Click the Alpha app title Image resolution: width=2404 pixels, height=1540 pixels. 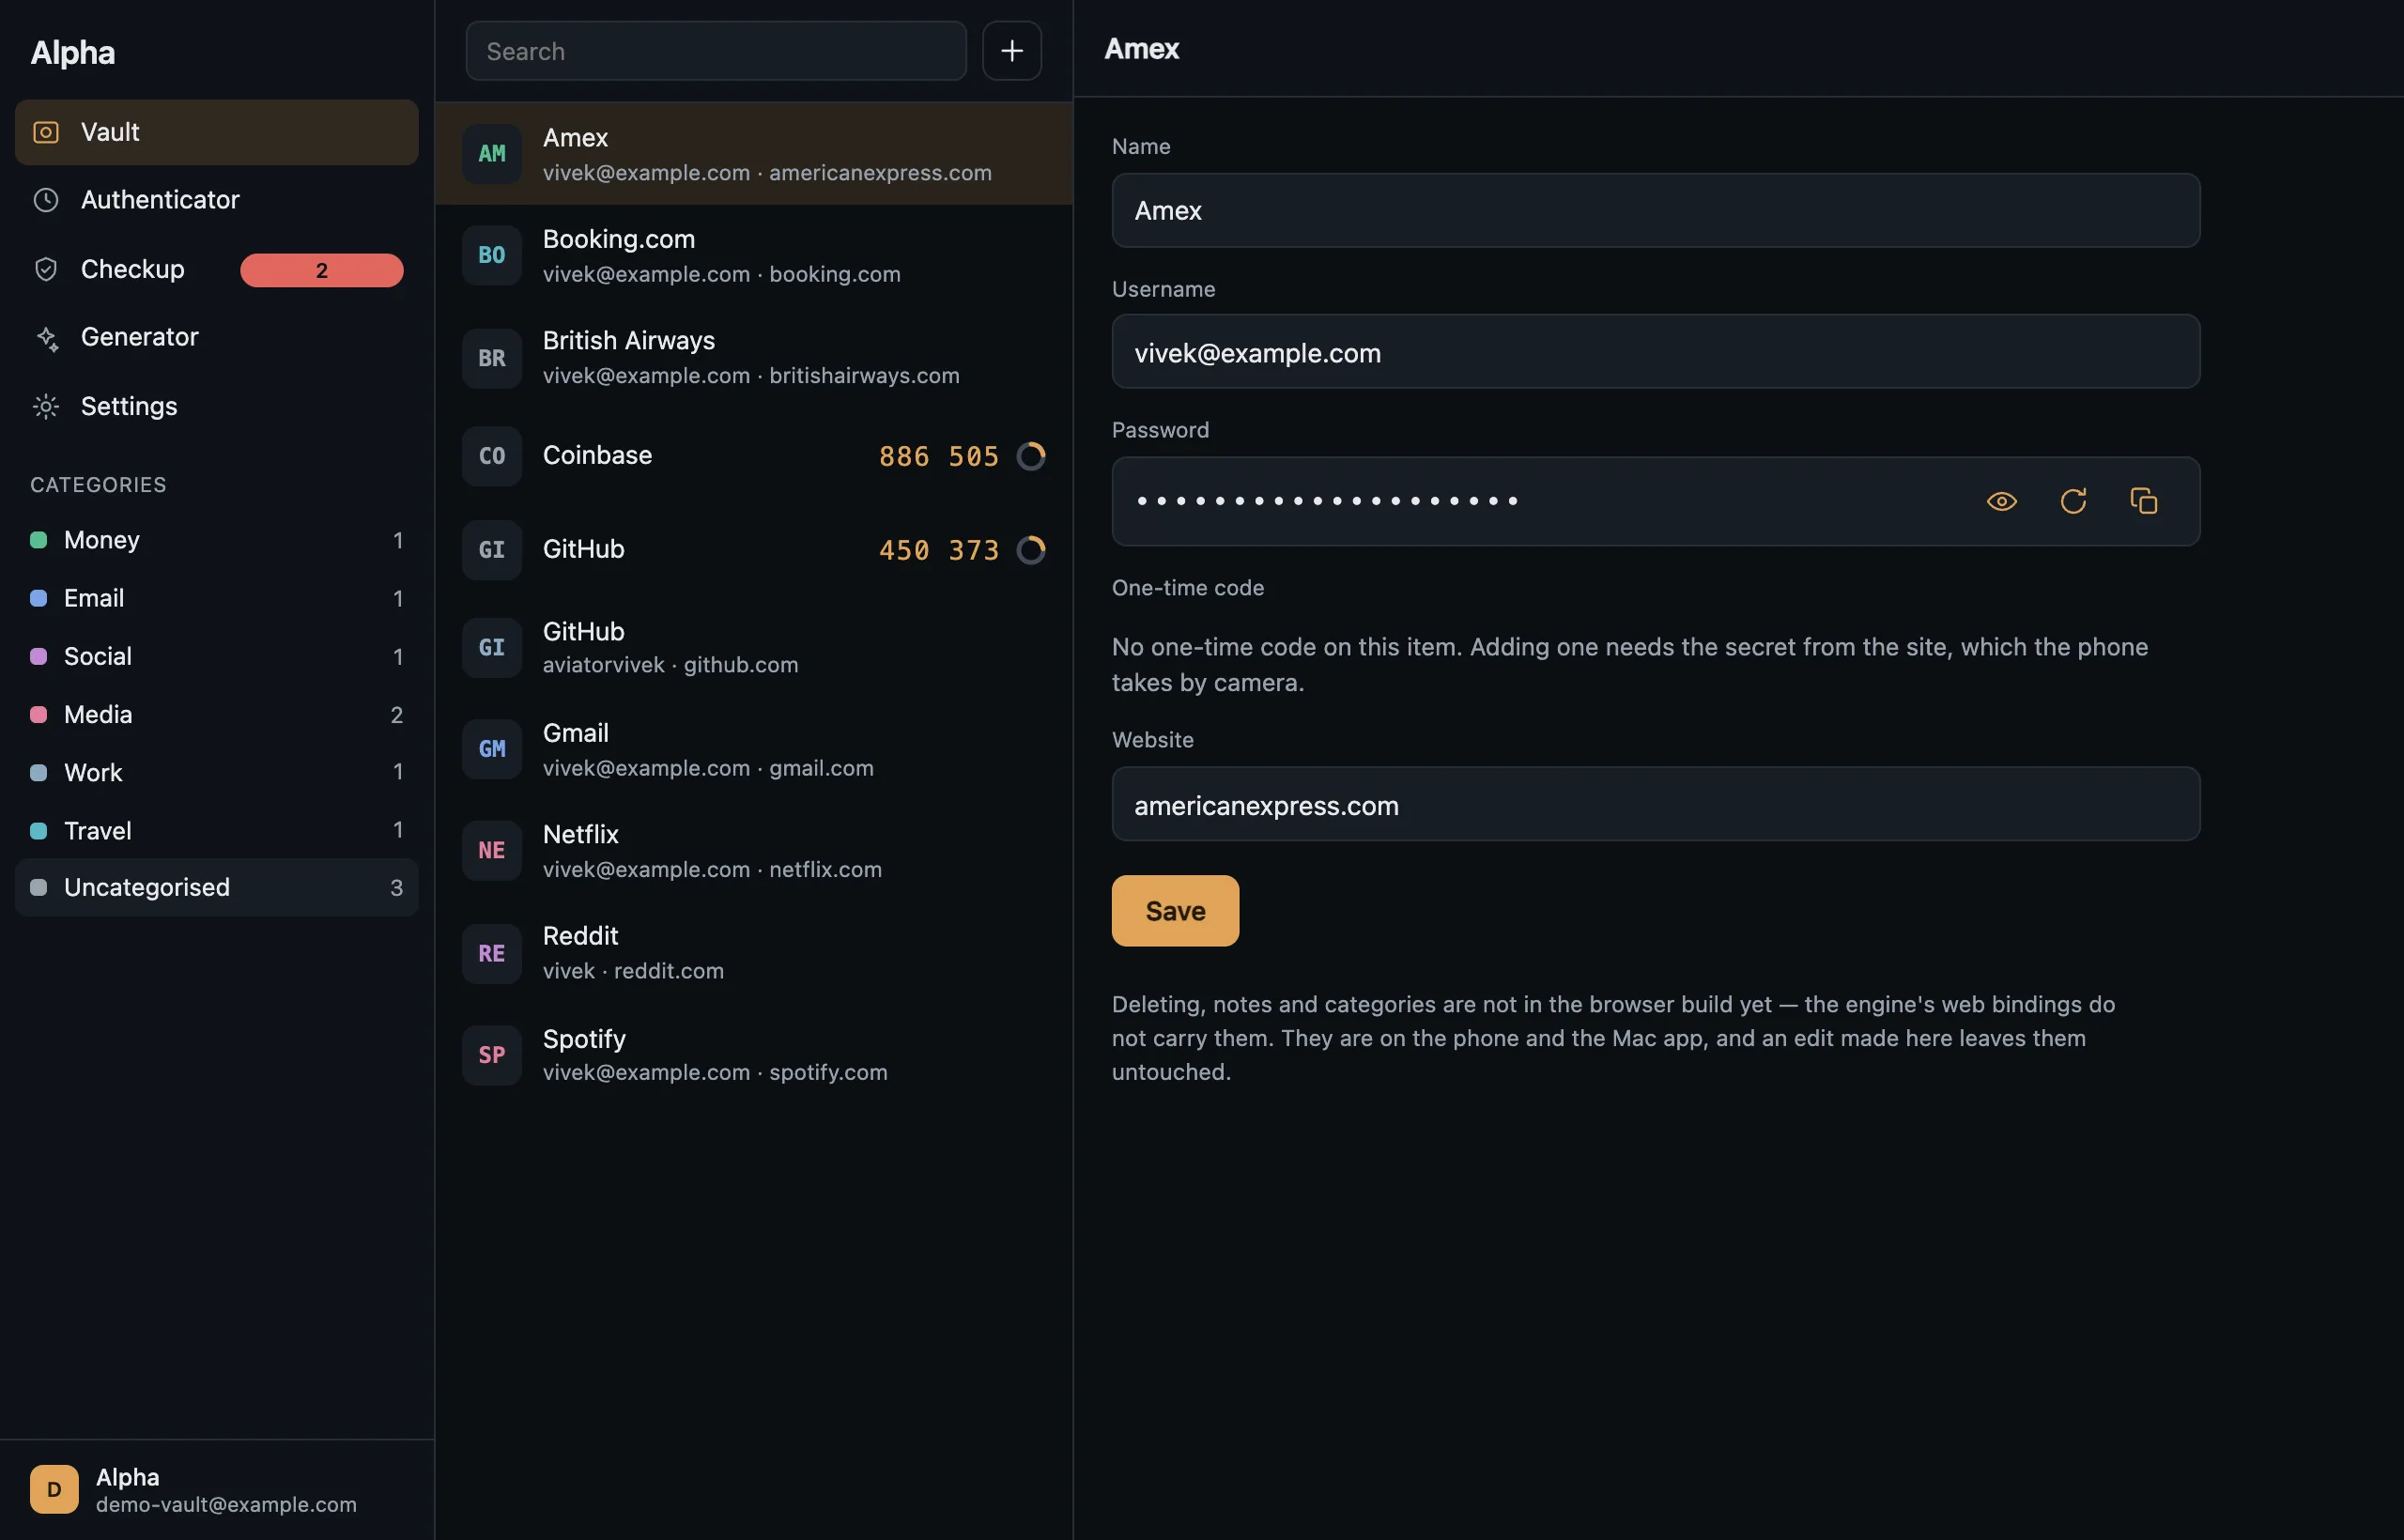73,52
